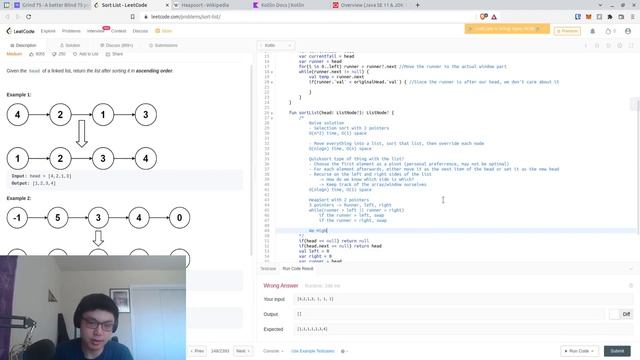Open the browser tab search dropdown arrow
The width and height of the screenshot is (640, 360).
[x=600, y=5]
